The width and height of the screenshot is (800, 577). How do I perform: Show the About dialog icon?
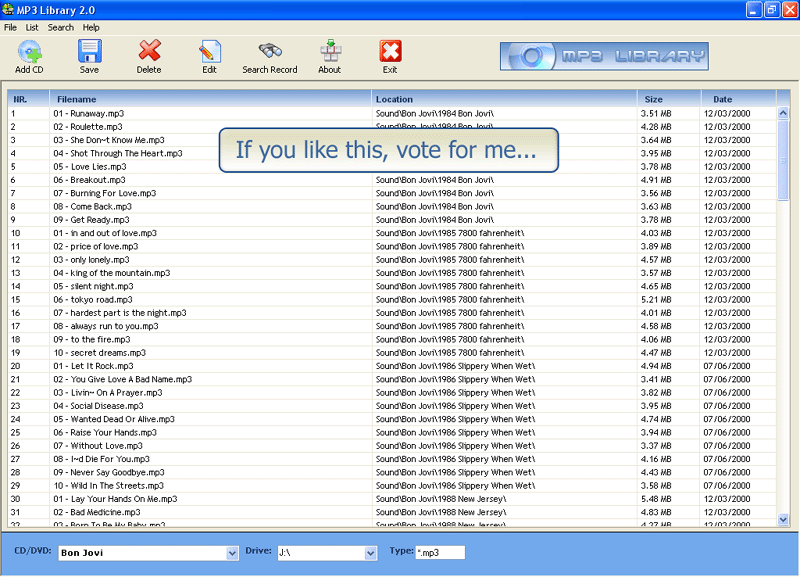coord(329,52)
